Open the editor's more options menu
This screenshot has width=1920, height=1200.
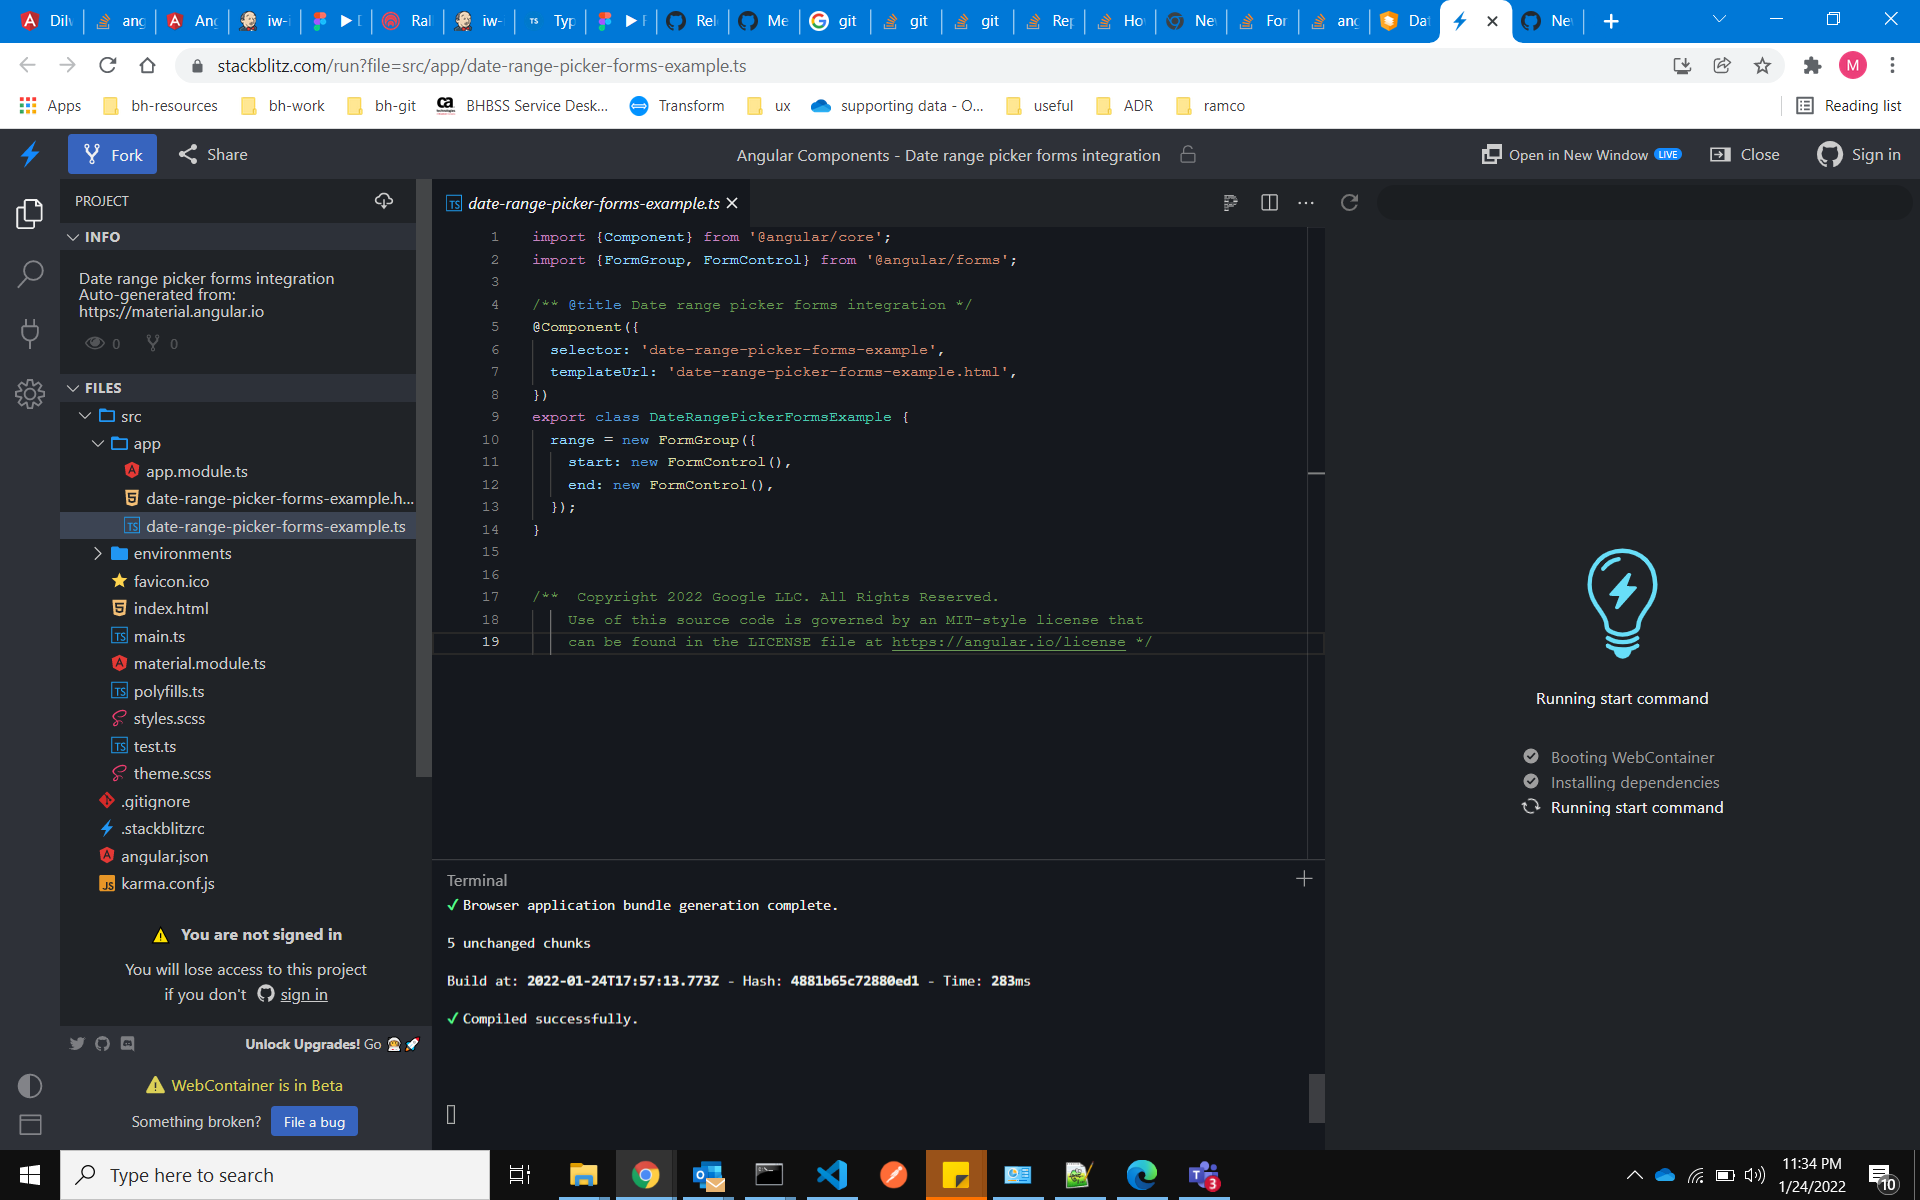[x=1306, y=202]
